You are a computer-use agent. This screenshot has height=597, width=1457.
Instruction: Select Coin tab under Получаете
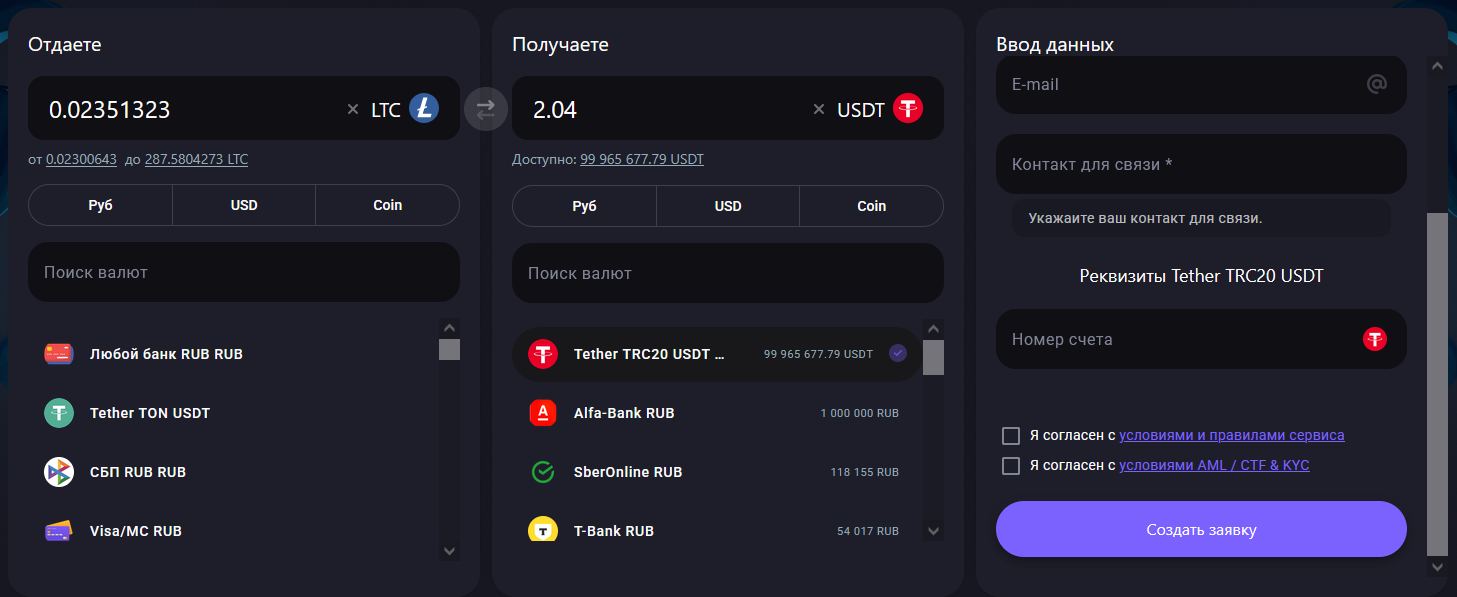(x=871, y=206)
